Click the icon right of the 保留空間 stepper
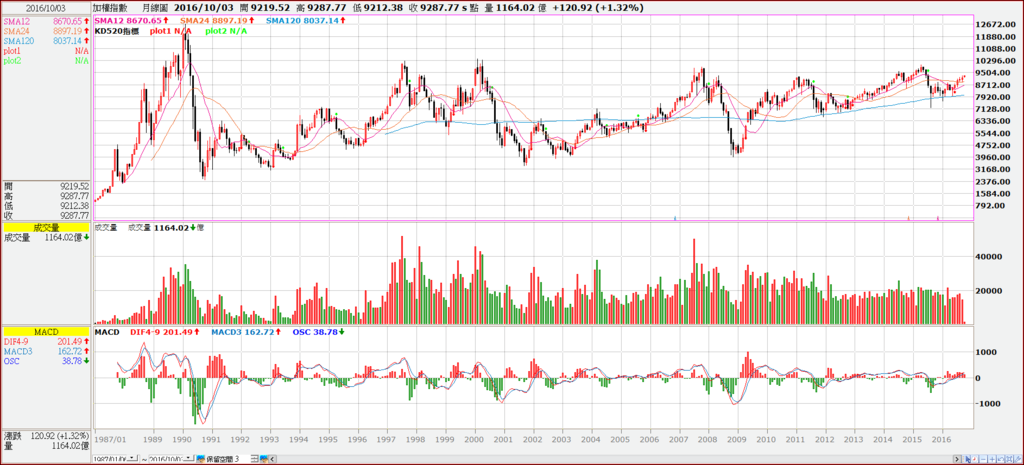The height and width of the screenshot is (465, 1024). click(264, 459)
